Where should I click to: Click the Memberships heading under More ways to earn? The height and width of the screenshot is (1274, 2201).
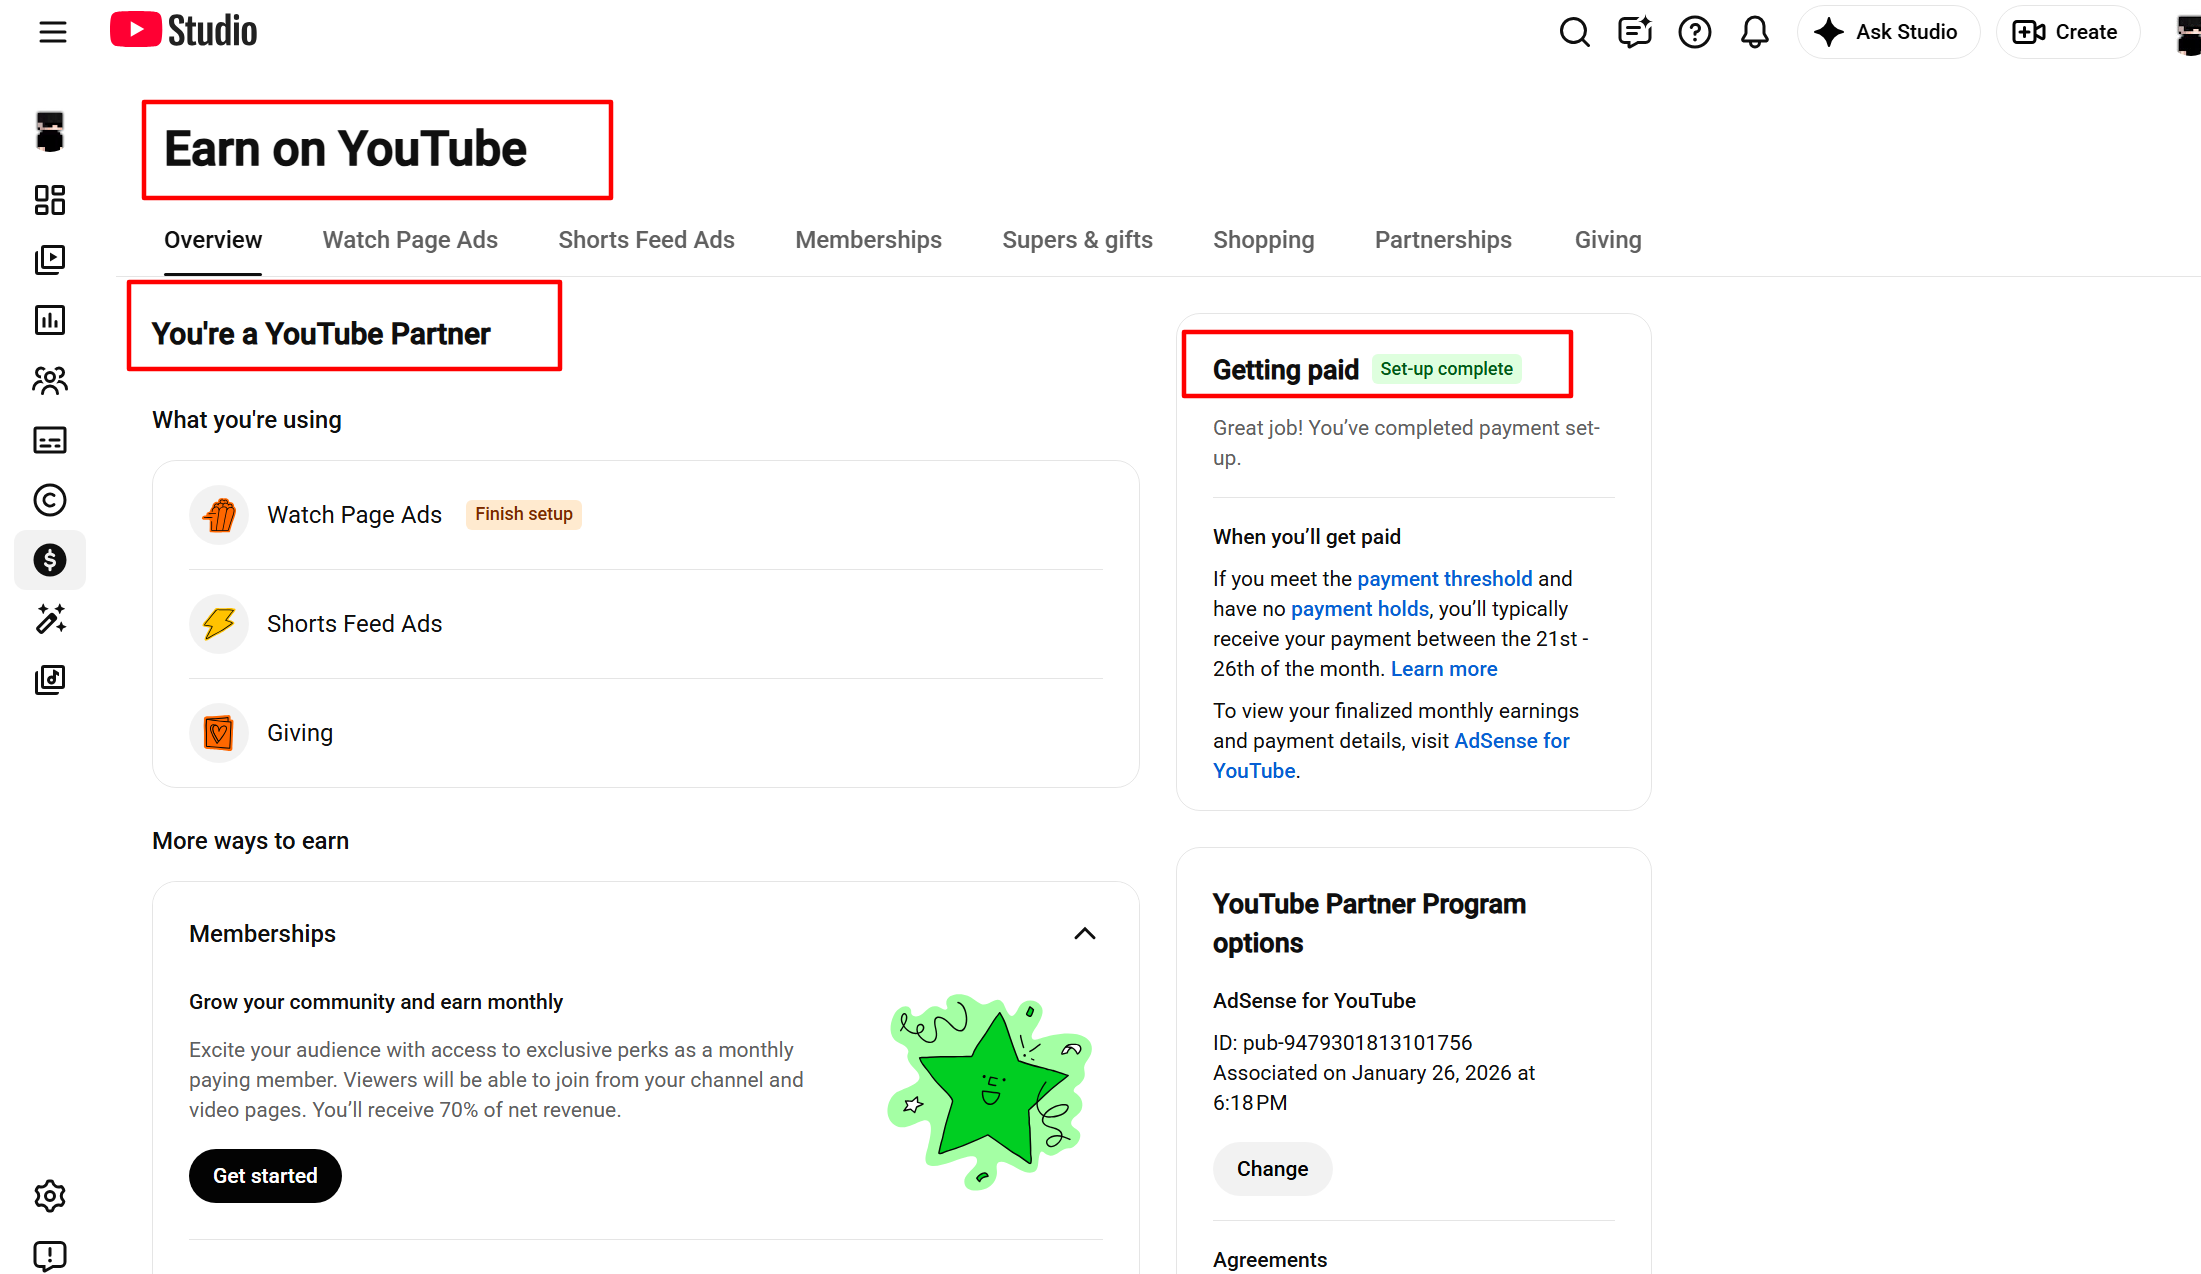pyautogui.click(x=262, y=934)
